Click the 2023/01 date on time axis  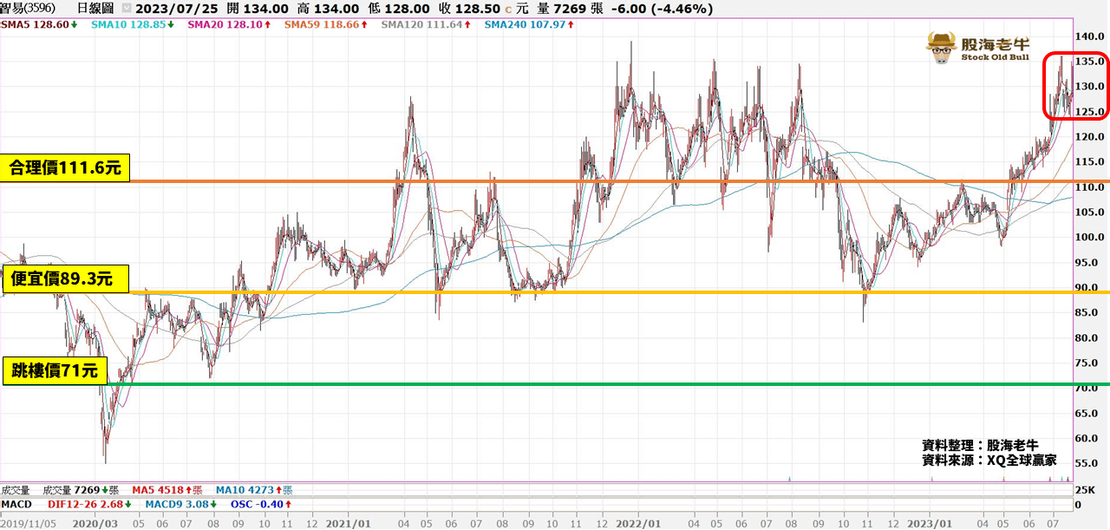930,522
